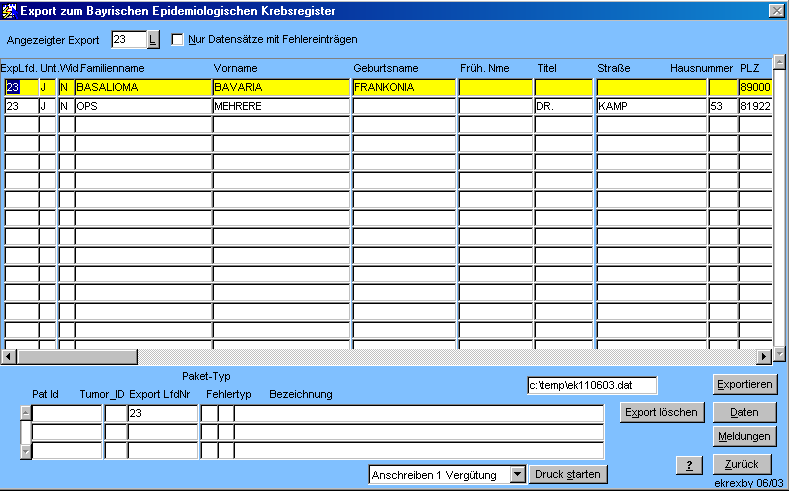
Task: Start printing with Druck starten
Action: [569, 474]
